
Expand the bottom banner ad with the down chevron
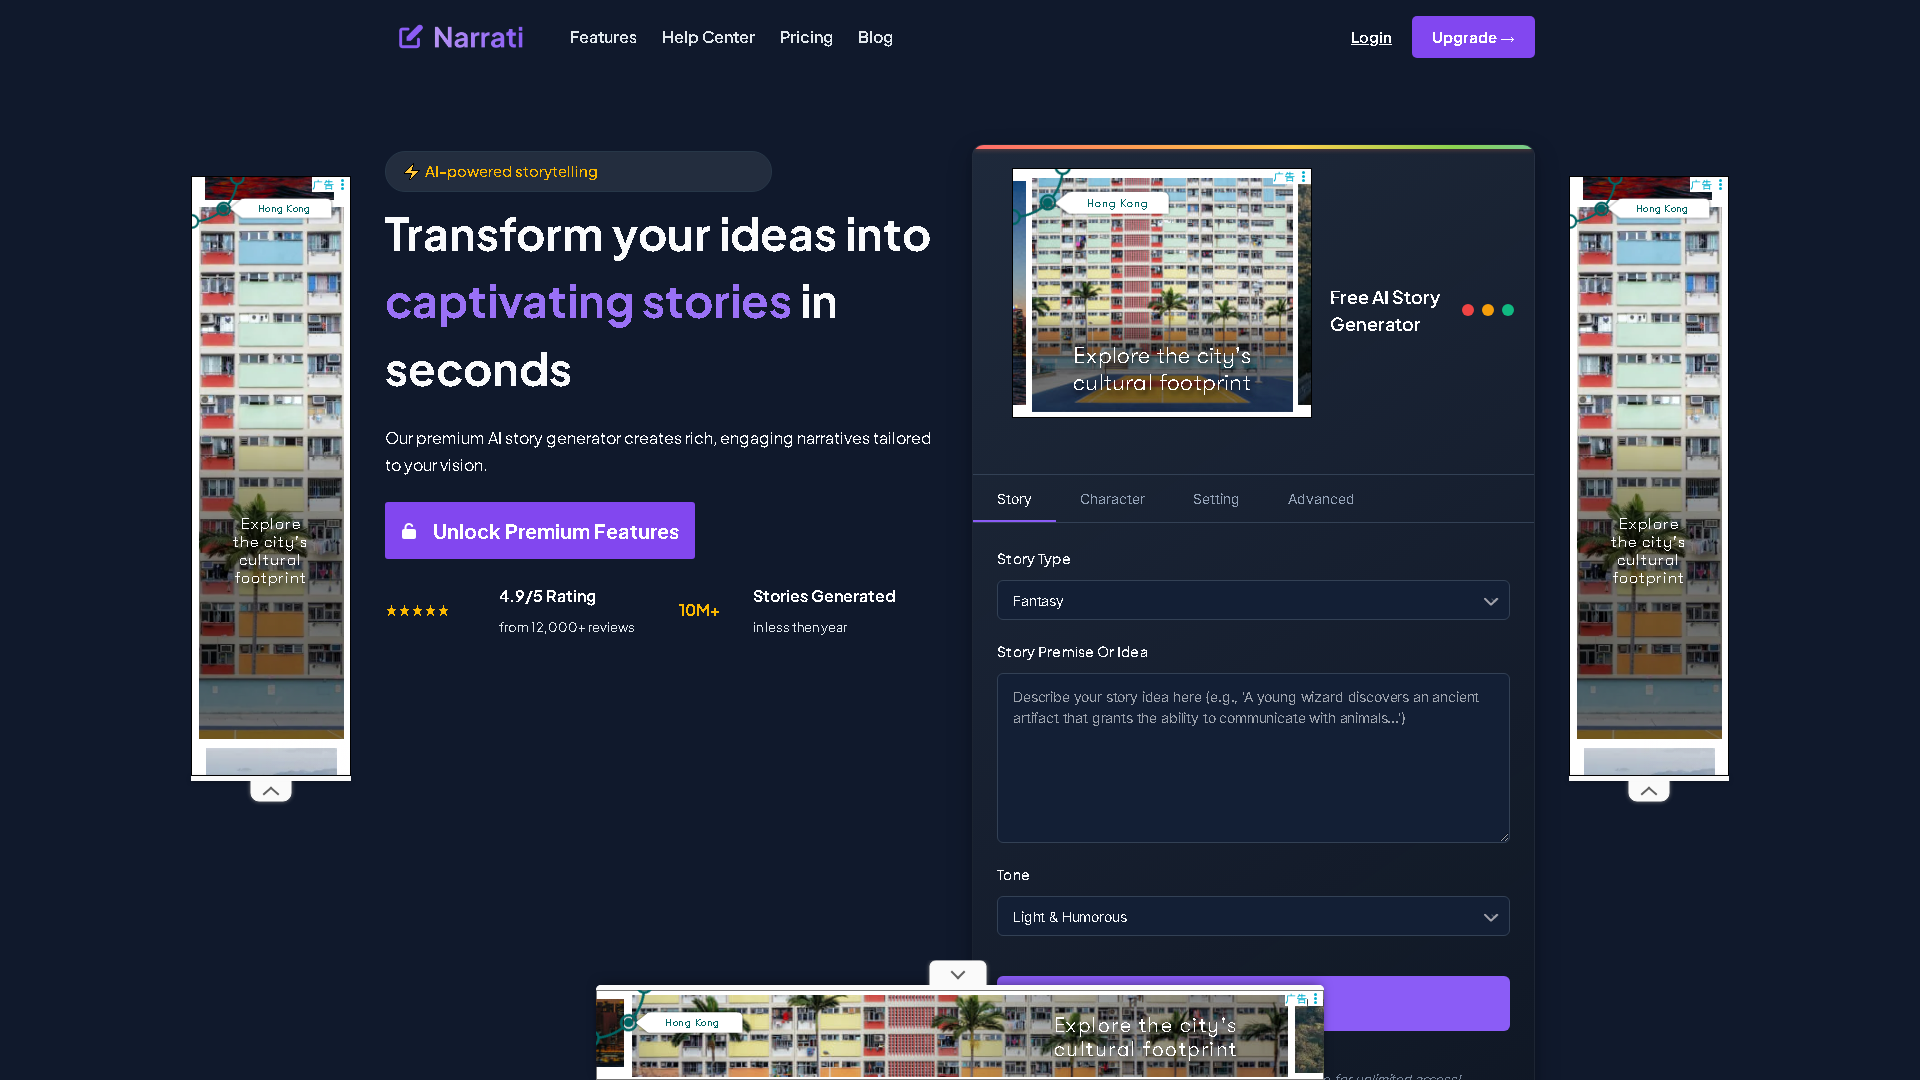tap(957, 974)
